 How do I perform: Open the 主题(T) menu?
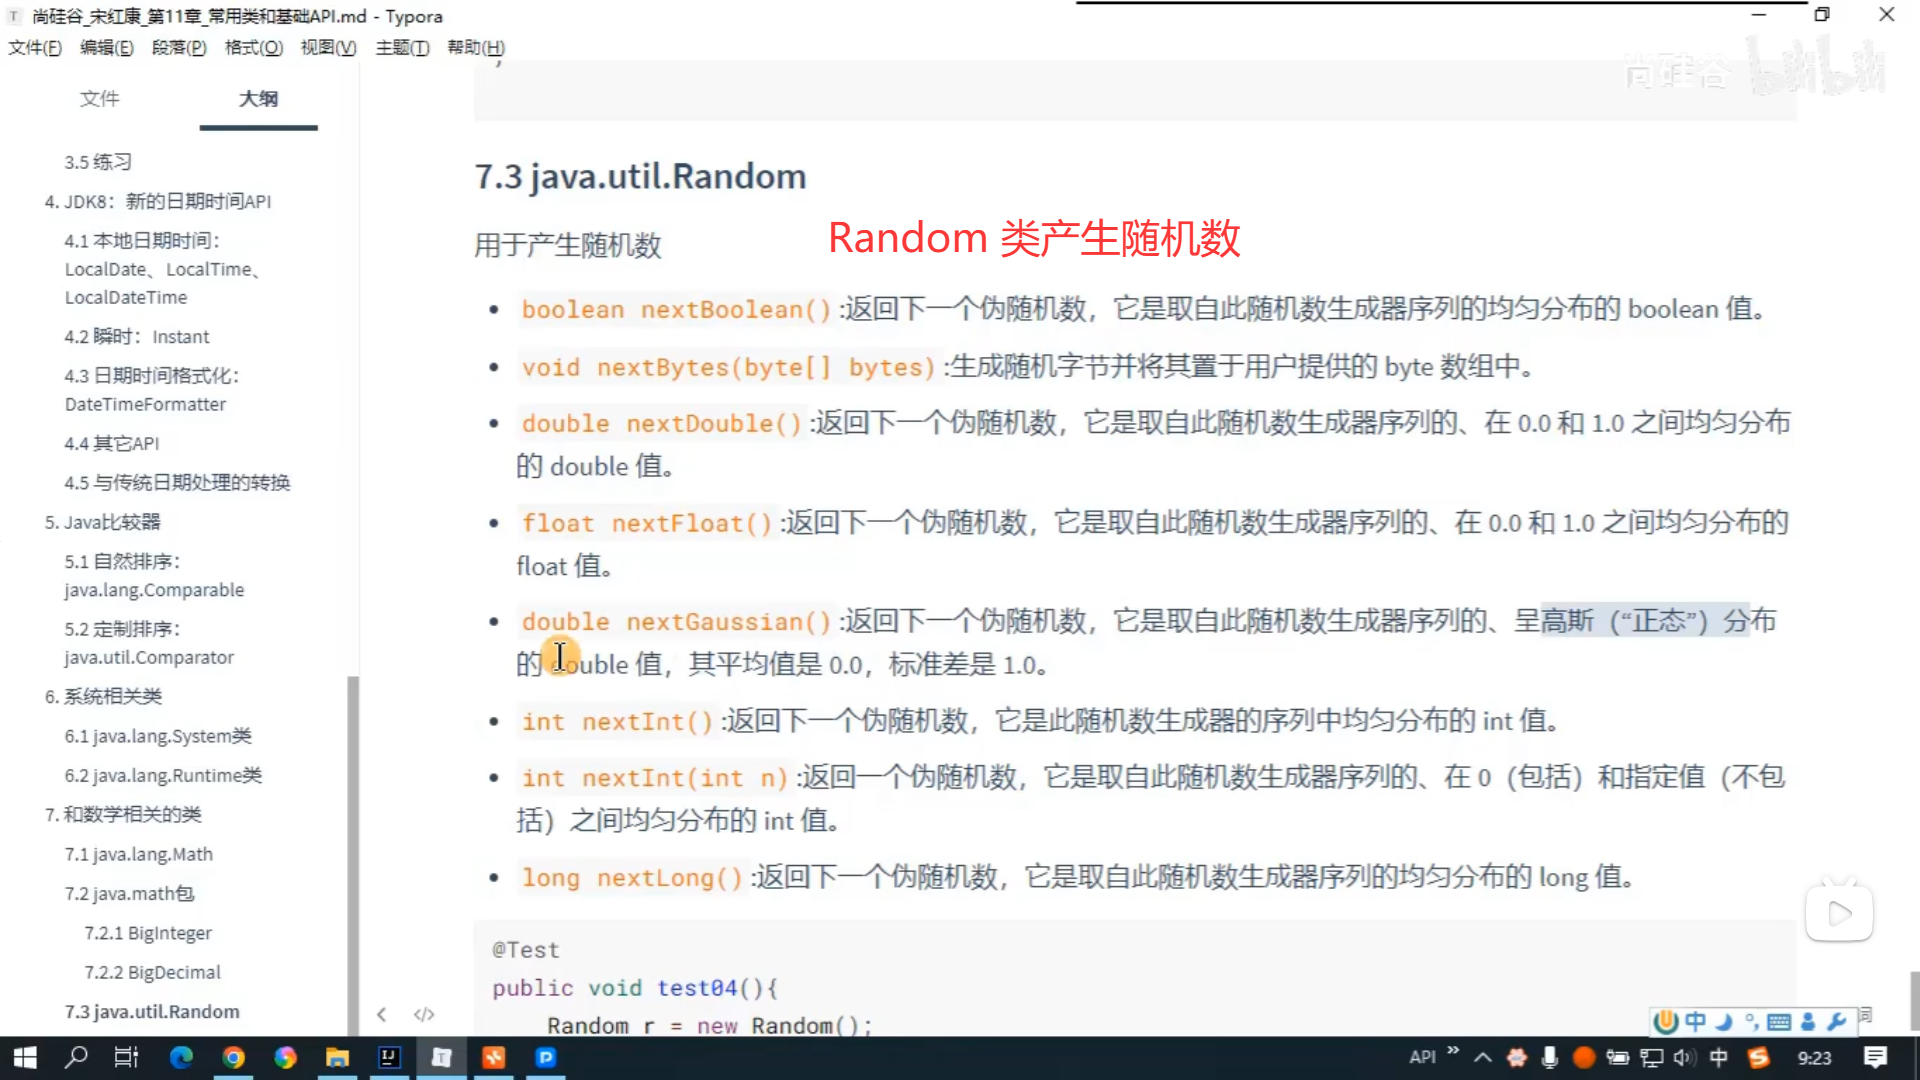tap(402, 48)
